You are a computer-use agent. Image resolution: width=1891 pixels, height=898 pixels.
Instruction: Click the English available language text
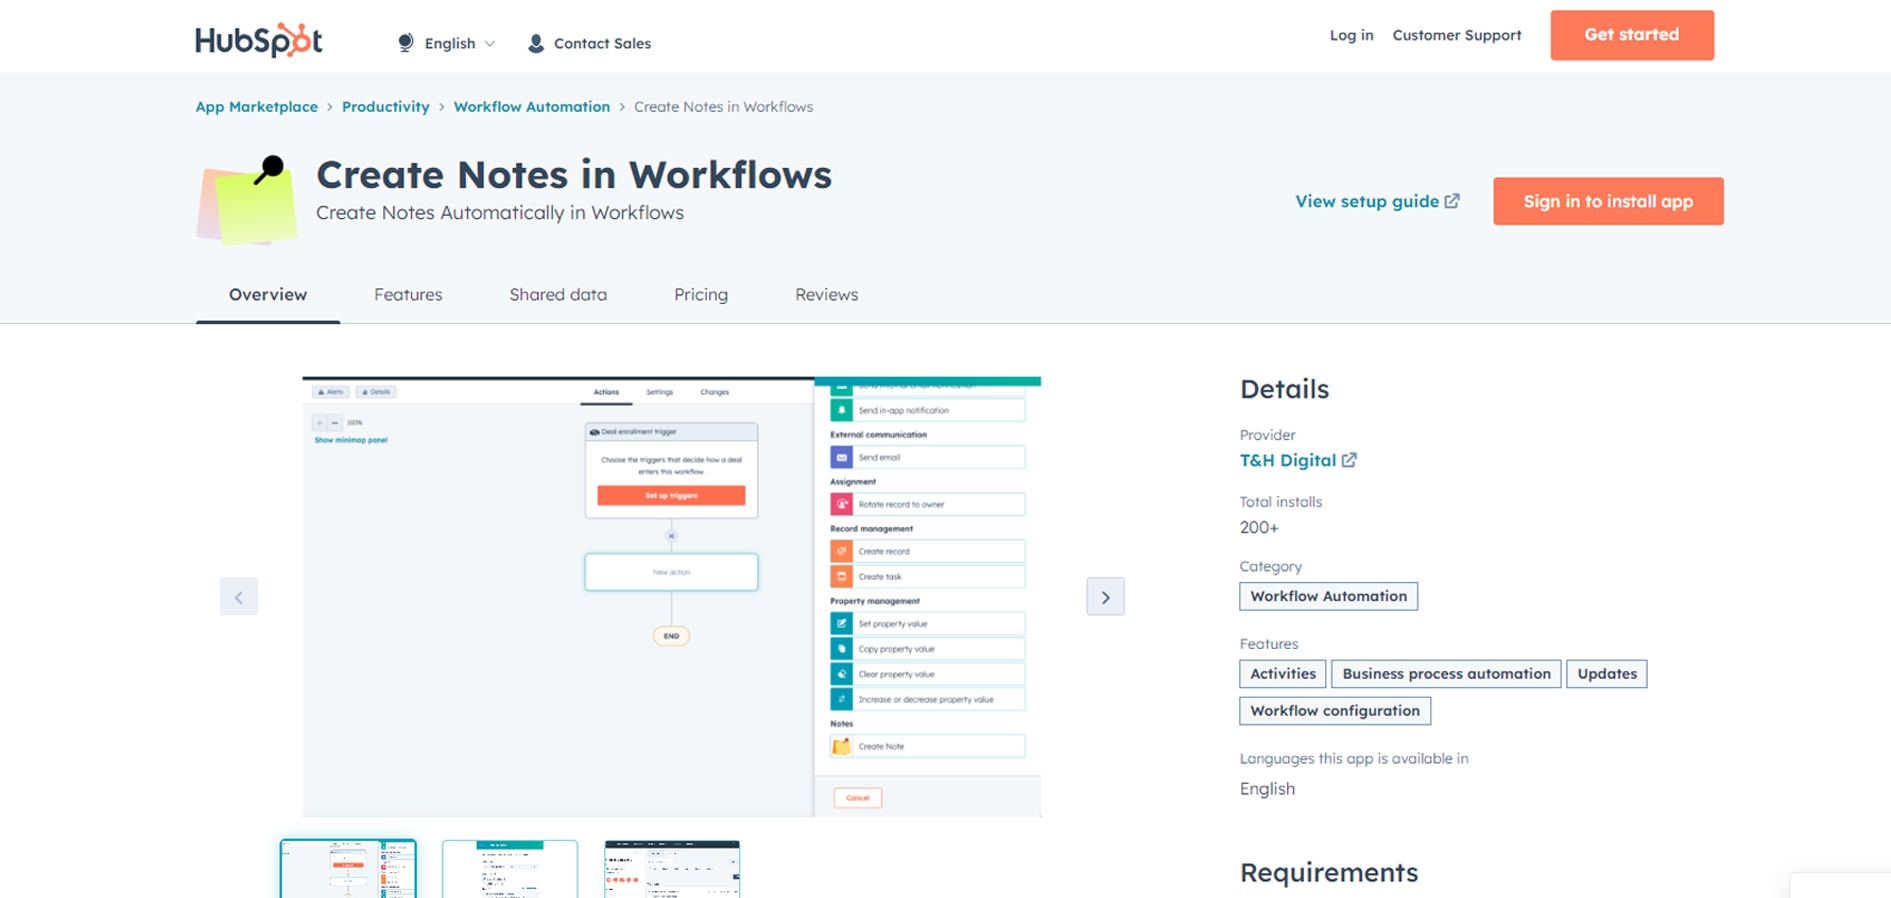pyautogui.click(x=1267, y=789)
